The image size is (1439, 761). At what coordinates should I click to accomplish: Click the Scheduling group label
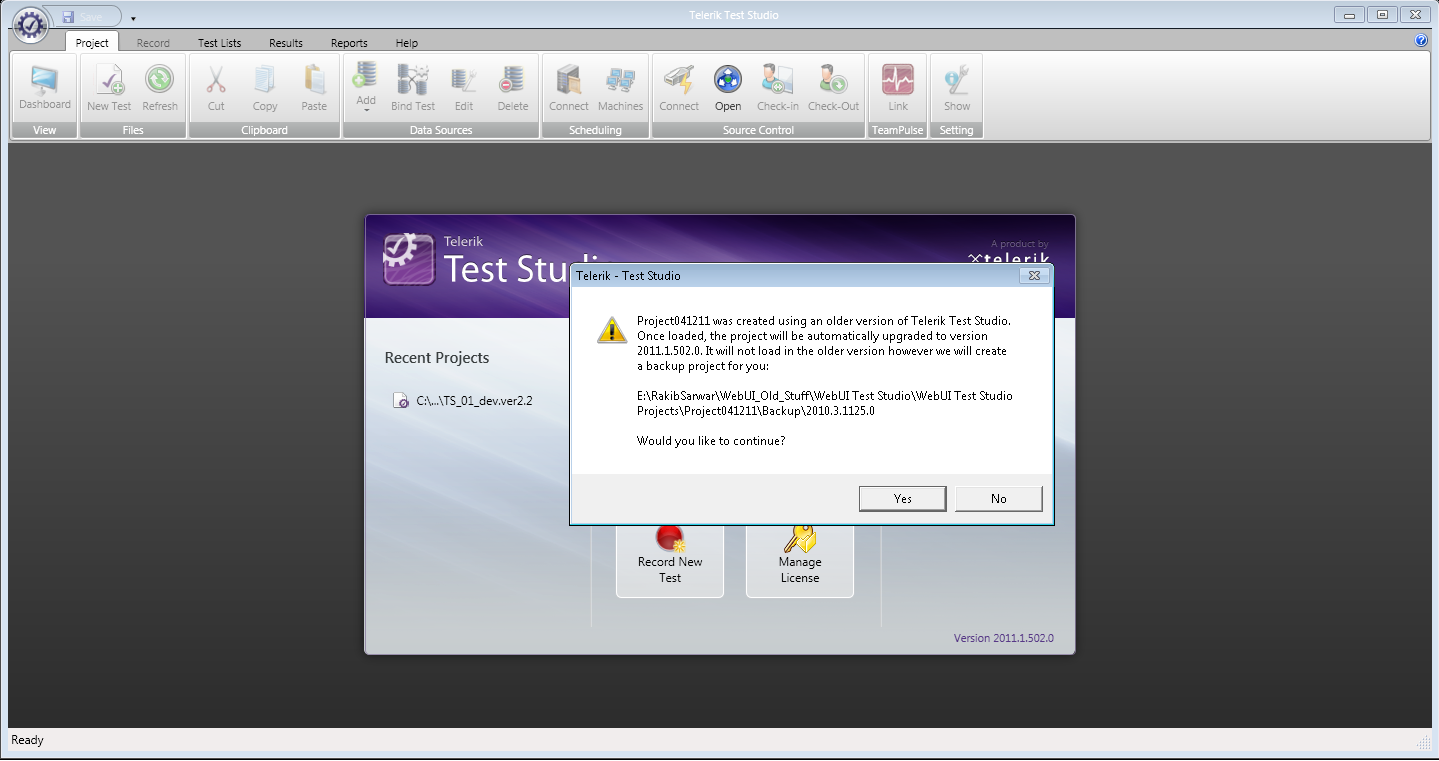pyautogui.click(x=595, y=130)
